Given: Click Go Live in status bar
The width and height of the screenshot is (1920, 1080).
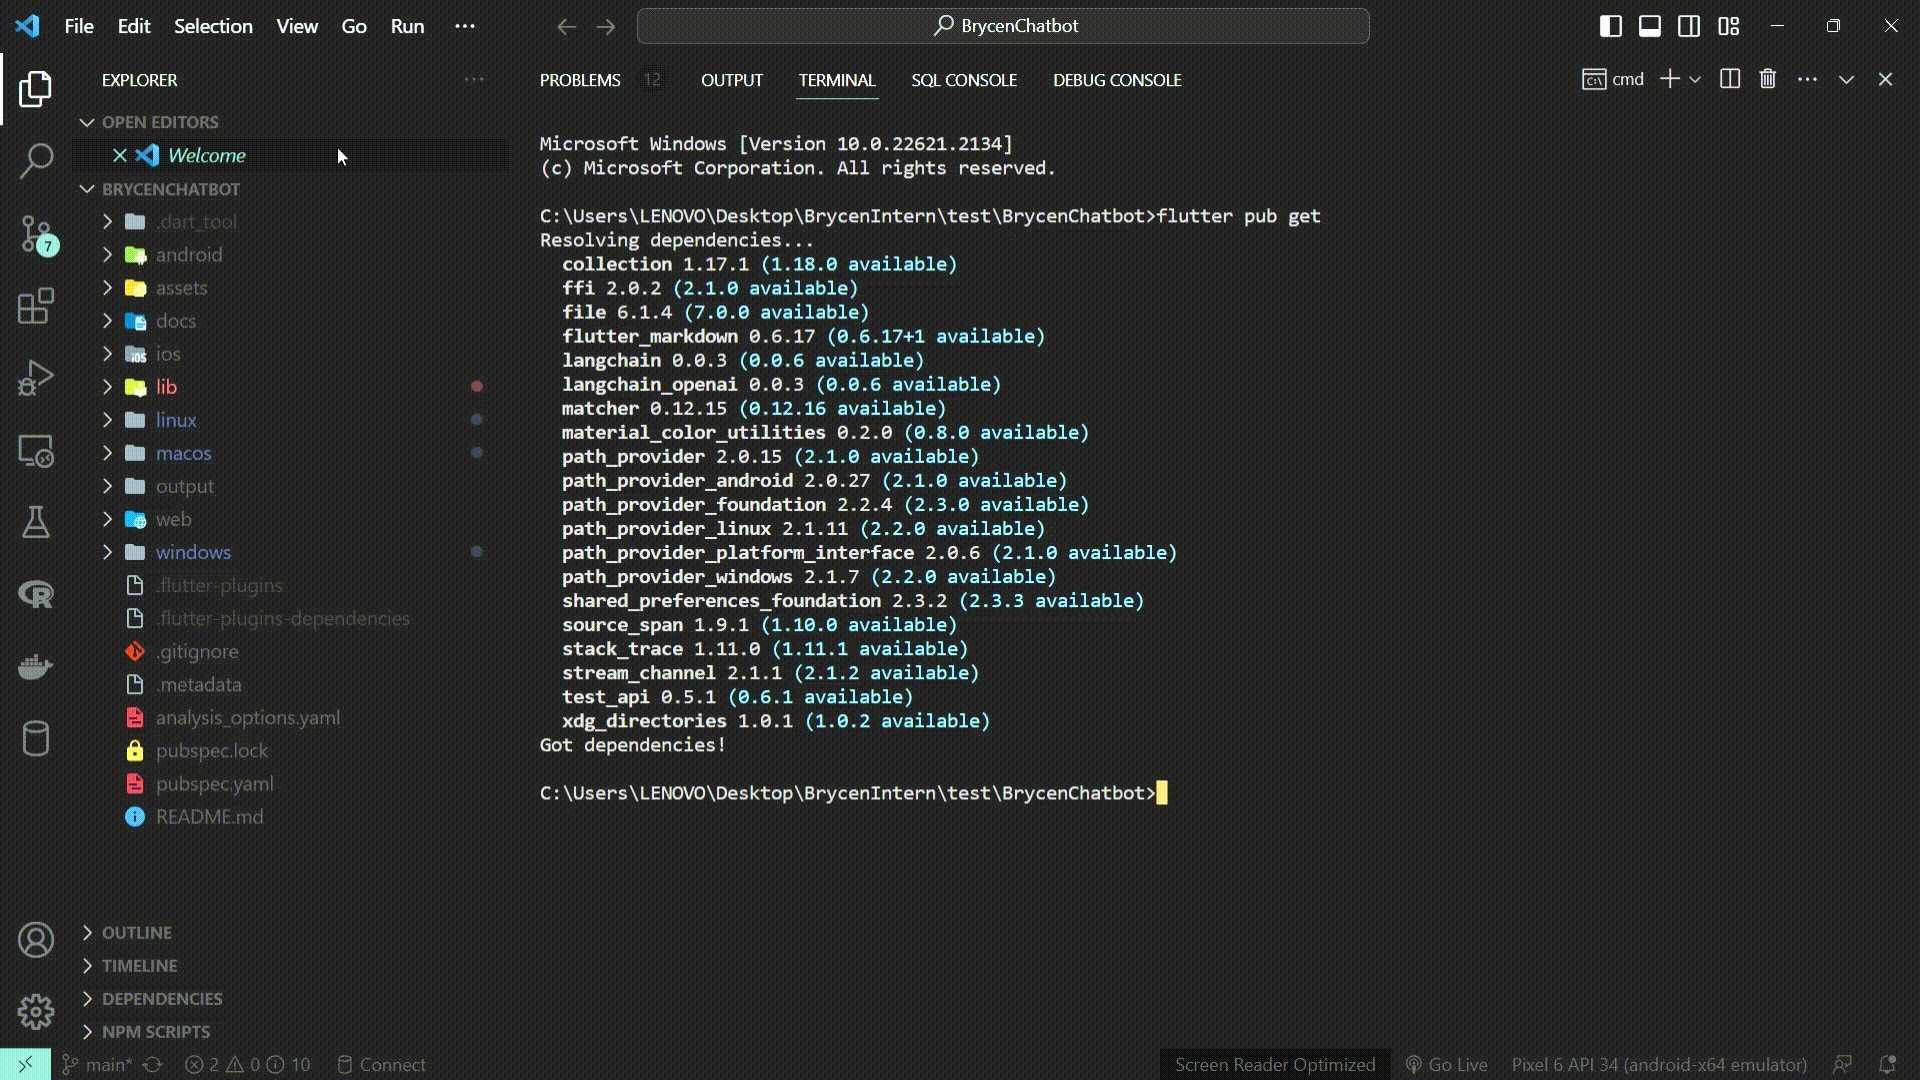Looking at the screenshot, I should click(1446, 1065).
